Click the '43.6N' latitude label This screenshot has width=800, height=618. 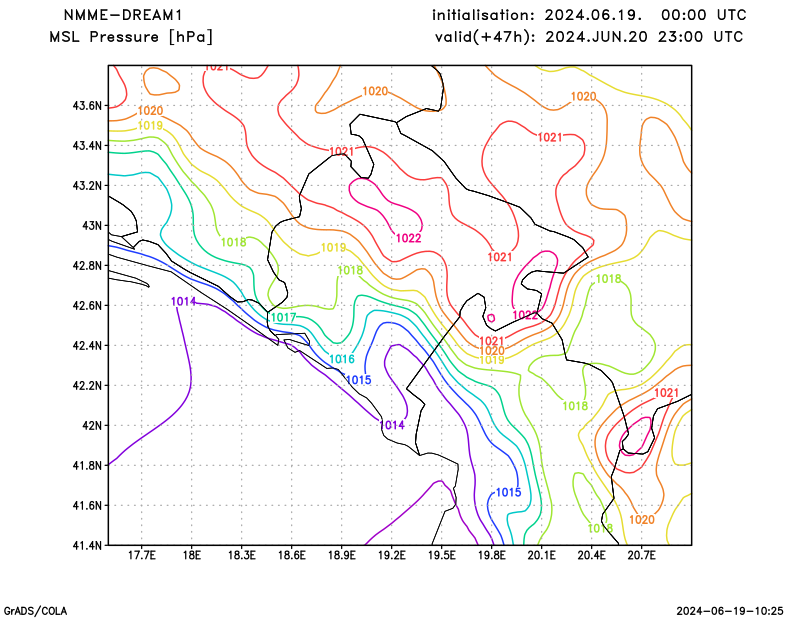click(87, 106)
